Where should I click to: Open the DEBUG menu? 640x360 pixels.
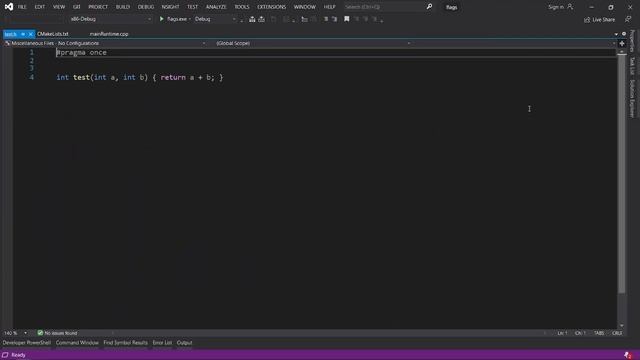(146, 7)
